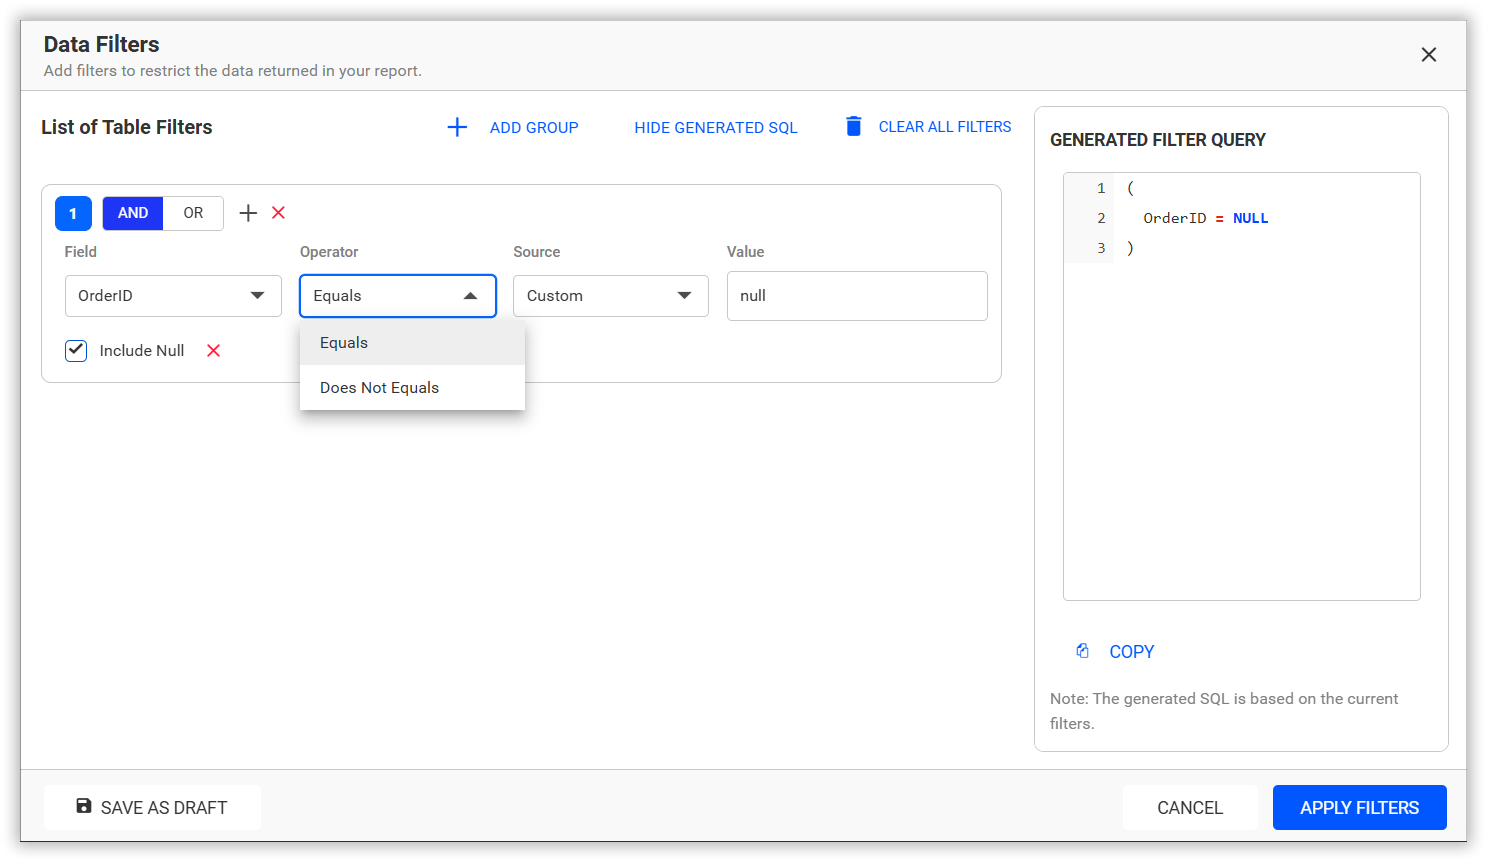Add a condition with the group plus icon

(248, 213)
